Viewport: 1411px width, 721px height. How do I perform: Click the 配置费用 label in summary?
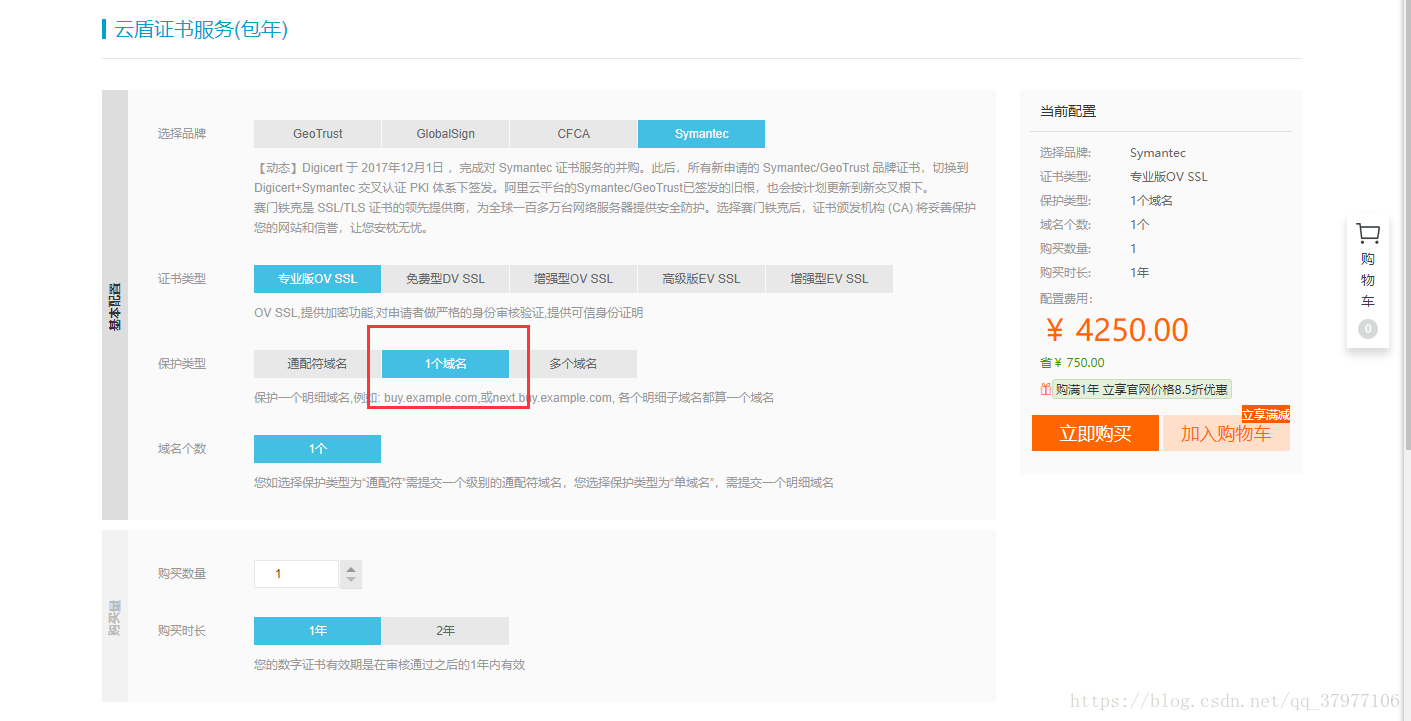[x=1067, y=299]
